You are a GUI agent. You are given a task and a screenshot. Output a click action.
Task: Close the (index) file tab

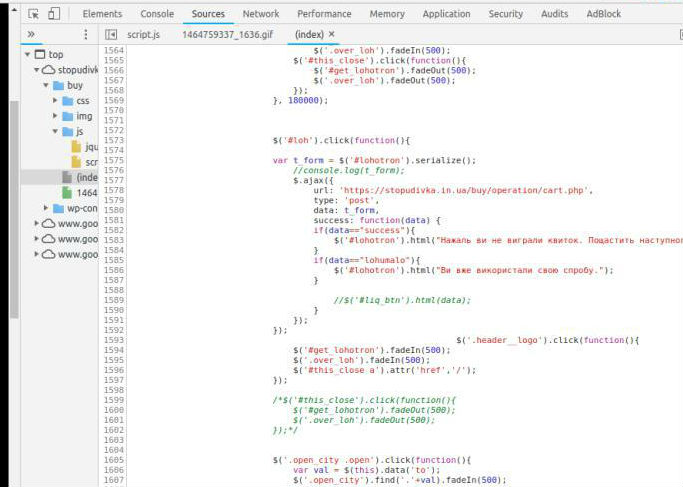point(331,34)
